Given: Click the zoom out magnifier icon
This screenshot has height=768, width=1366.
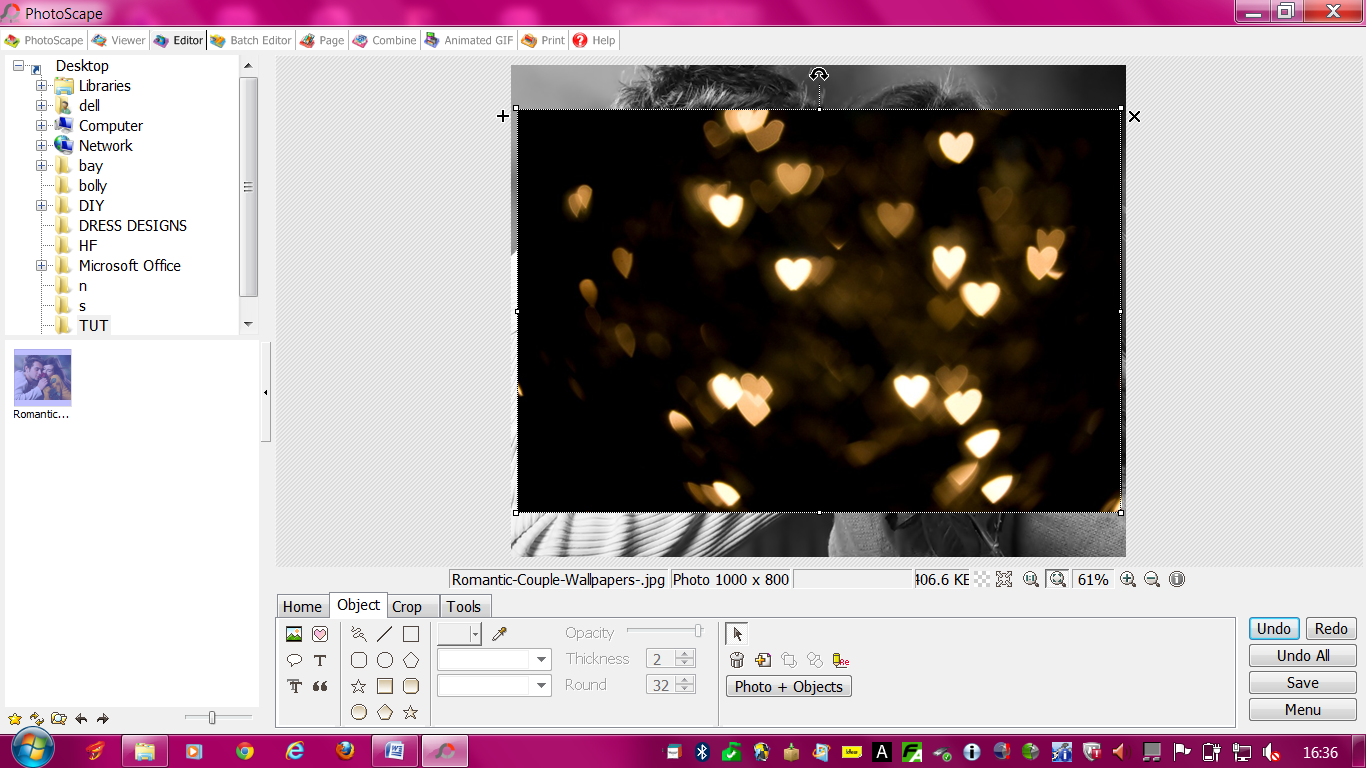Looking at the screenshot, I should [1152, 579].
